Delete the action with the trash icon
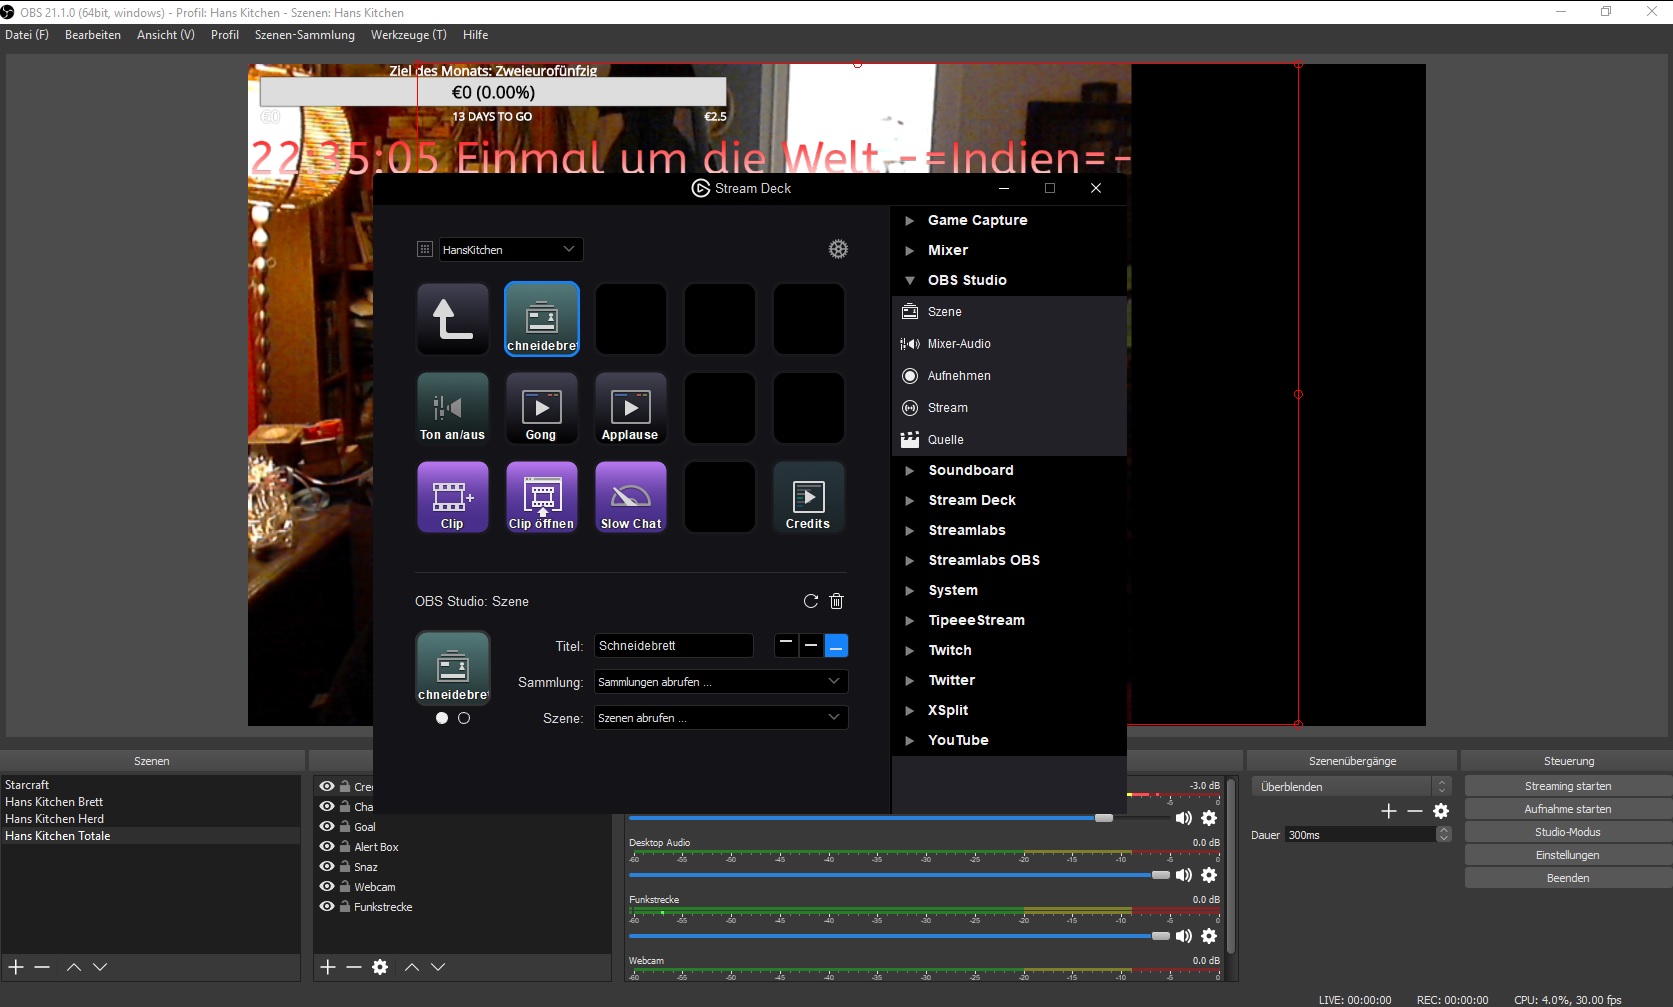Image resolution: width=1673 pixels, height=1007 pixels. pyautogui.click(x=837, y=601)
